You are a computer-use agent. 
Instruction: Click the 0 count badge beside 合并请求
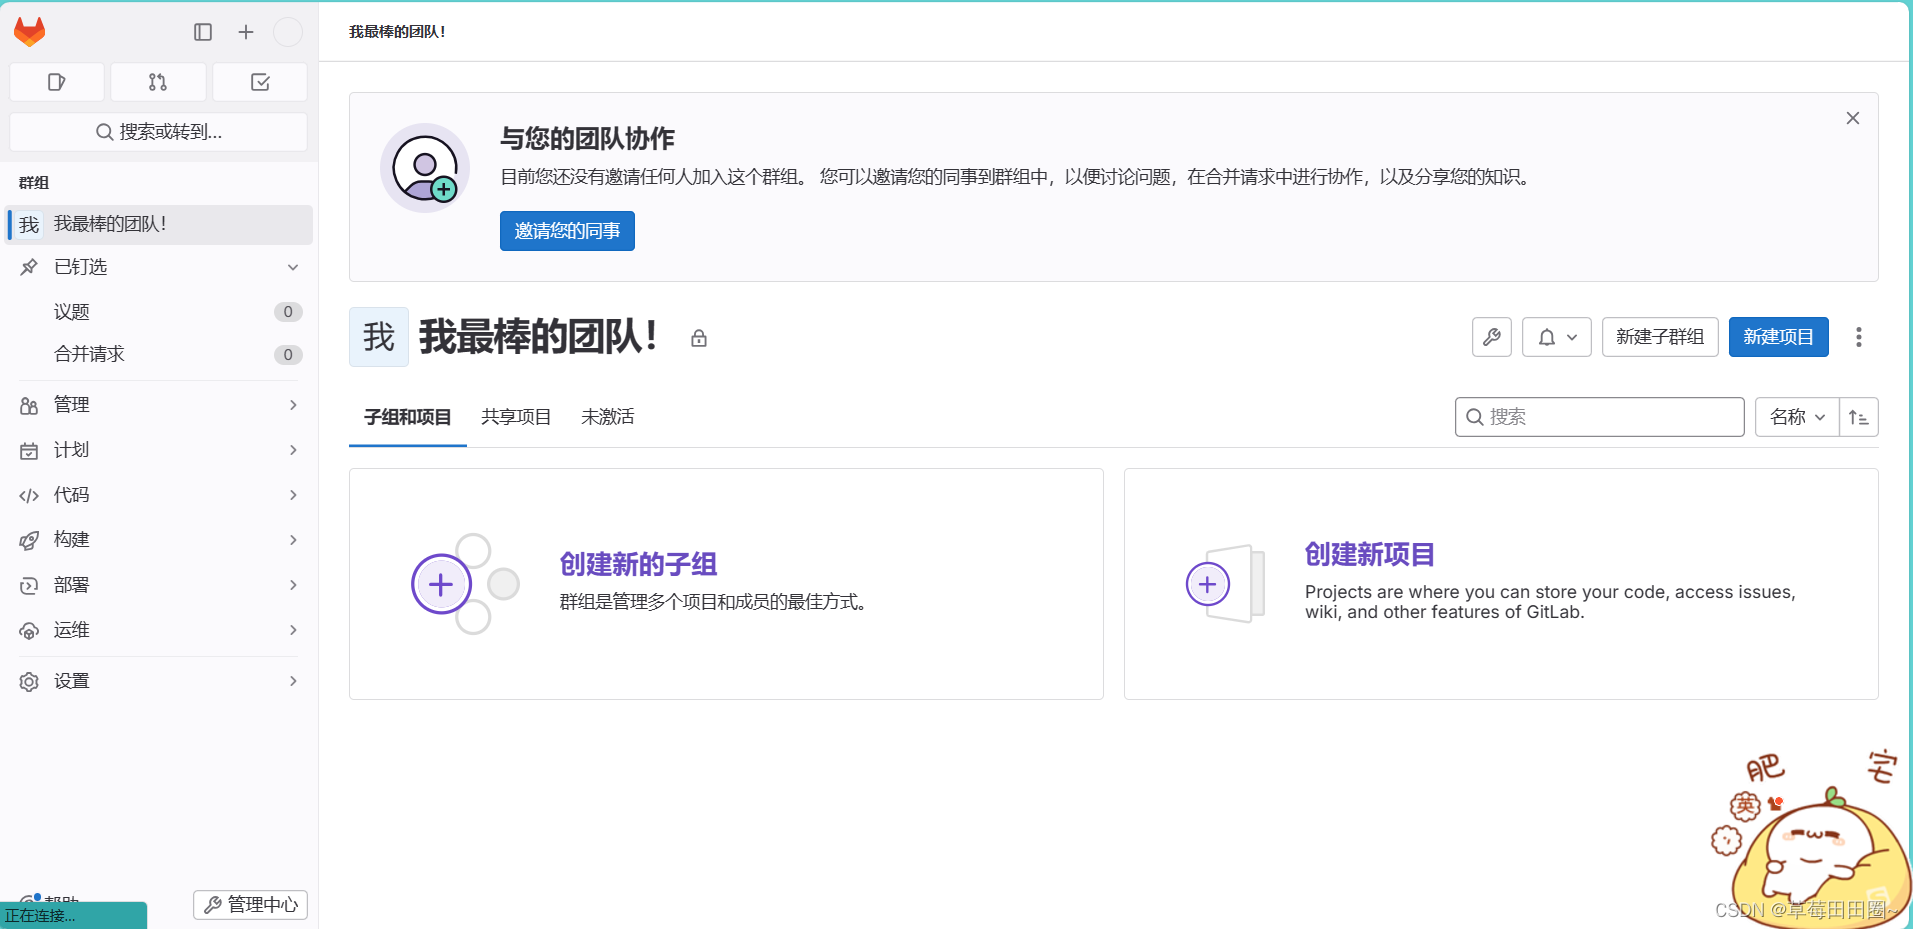pyautogui.click(x=288, y=354)
